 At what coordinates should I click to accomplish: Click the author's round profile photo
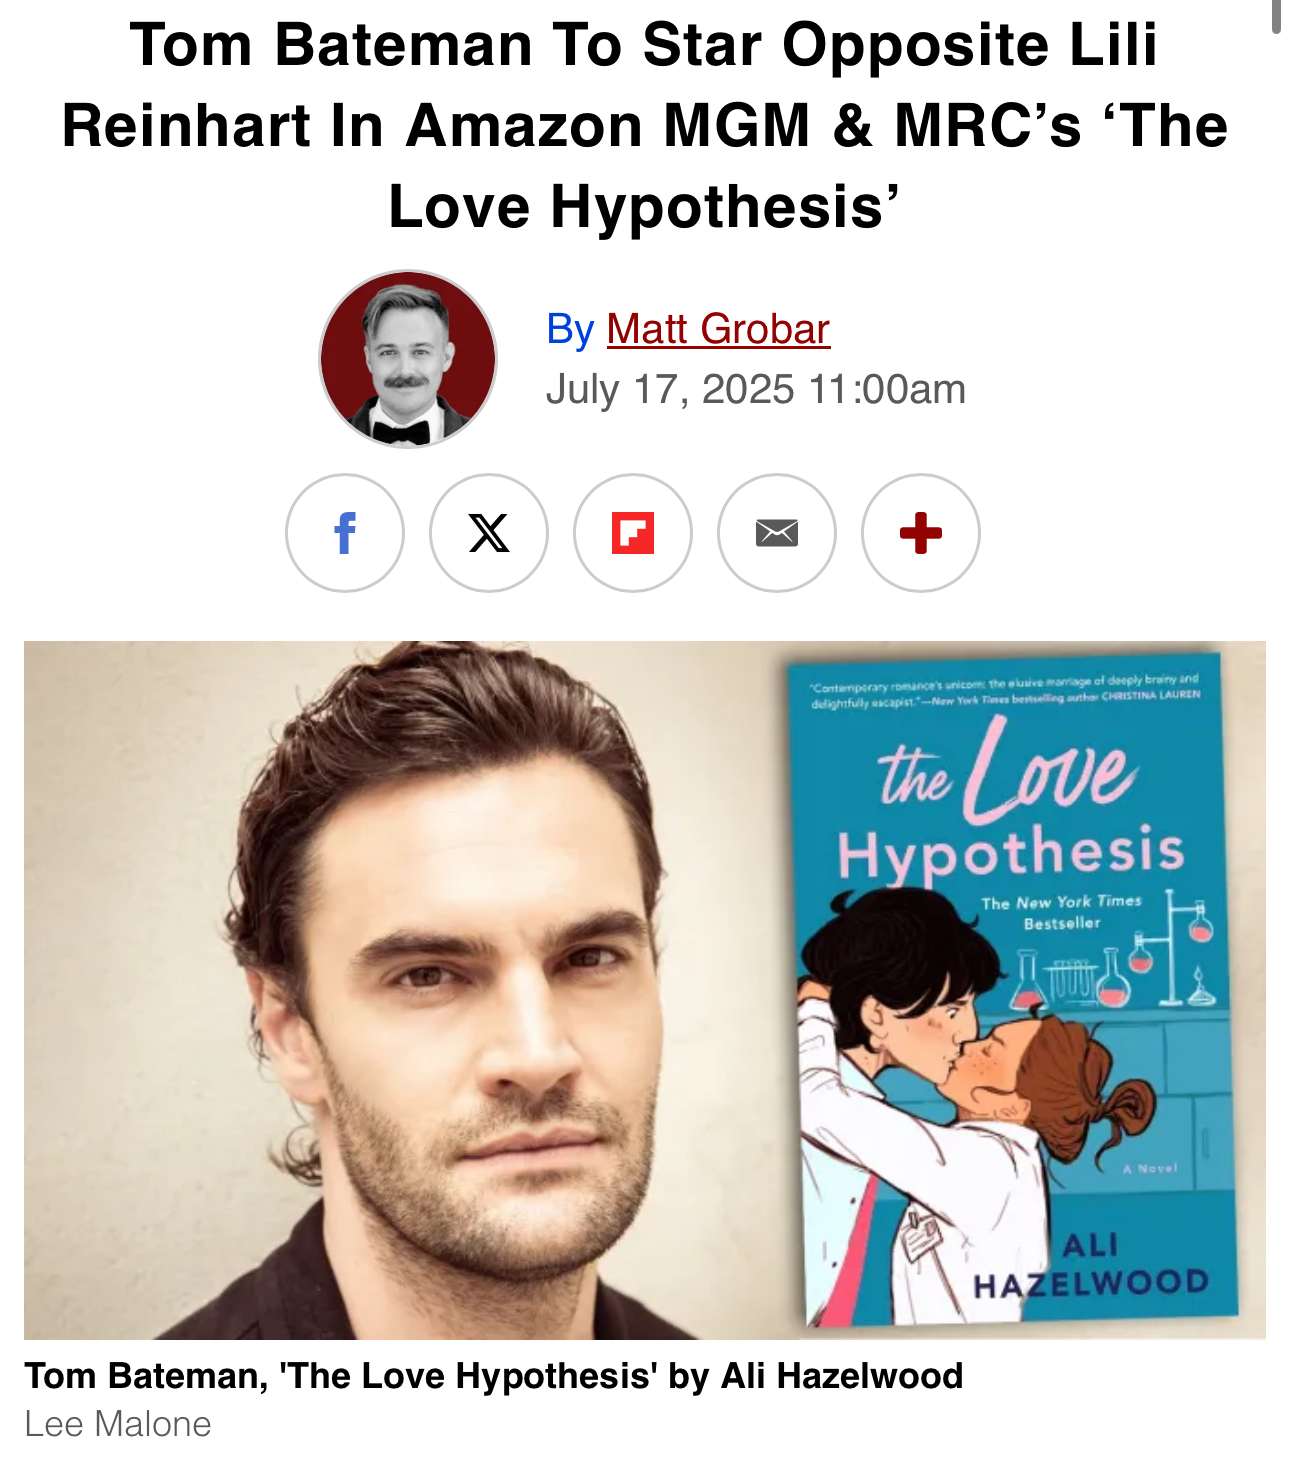408,359
